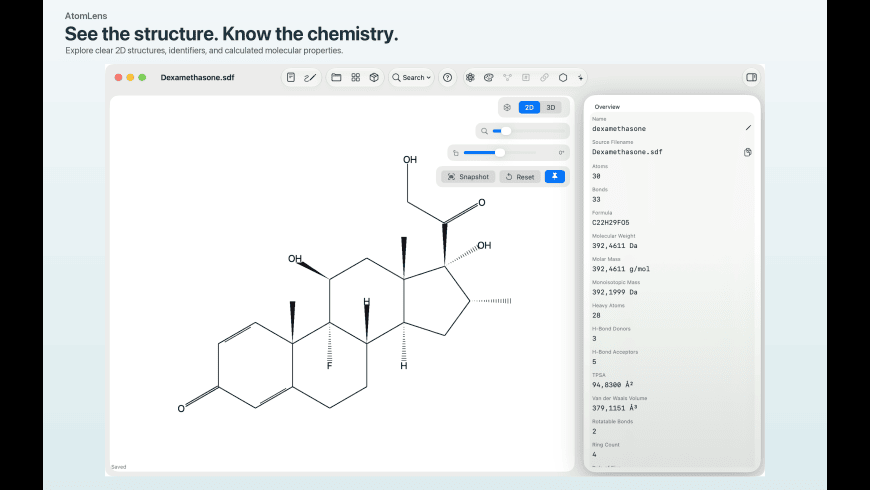Click the chain link icon
Viewport: 870px width, 490px height.
544,78
